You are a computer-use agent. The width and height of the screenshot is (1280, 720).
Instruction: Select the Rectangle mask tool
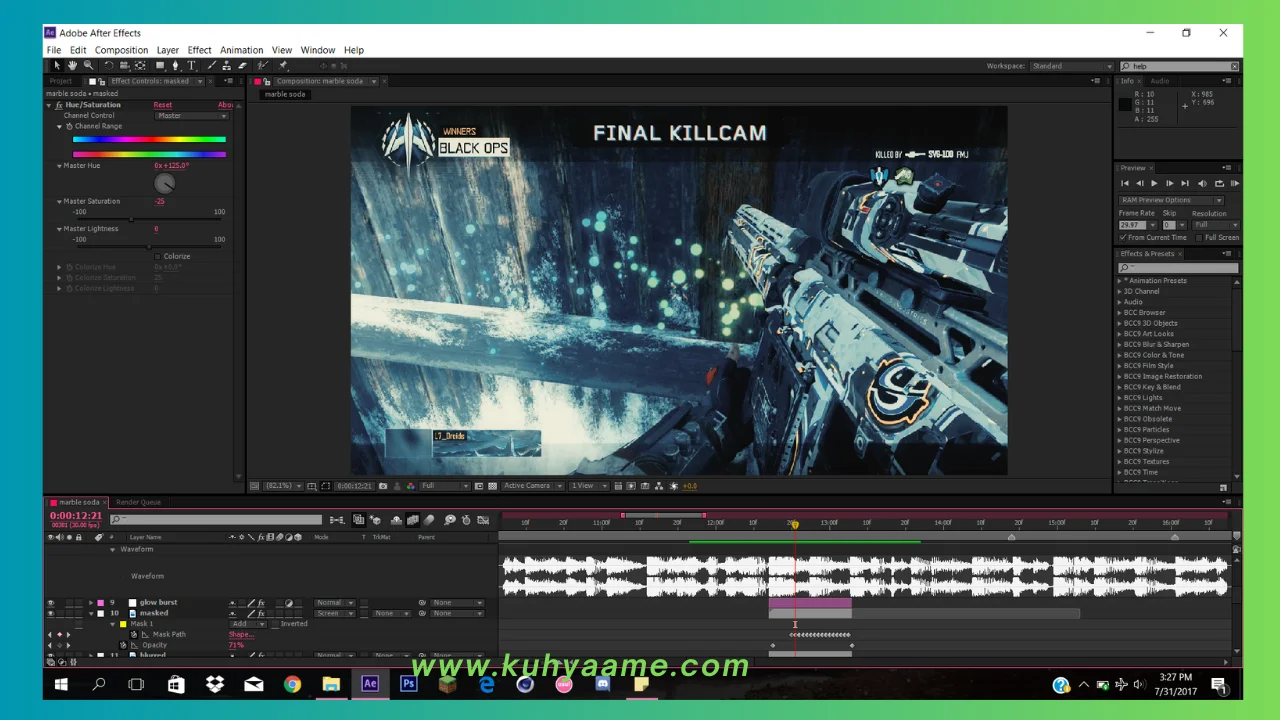tap(160, 66)
